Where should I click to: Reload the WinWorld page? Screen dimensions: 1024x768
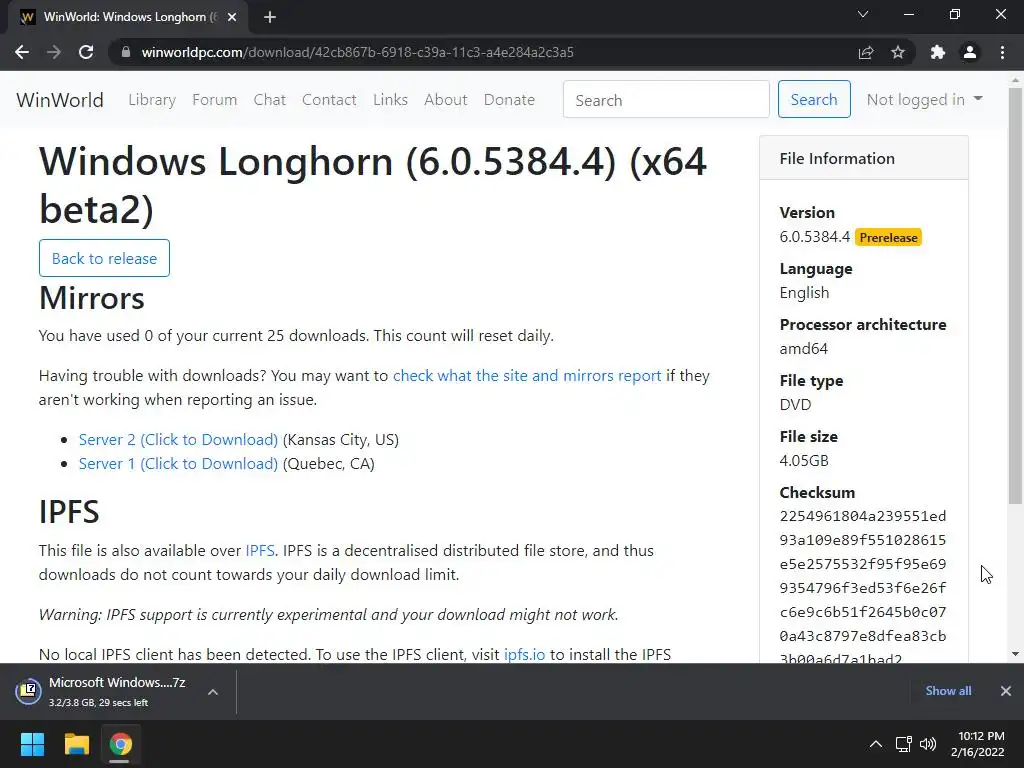click(86, 52)
